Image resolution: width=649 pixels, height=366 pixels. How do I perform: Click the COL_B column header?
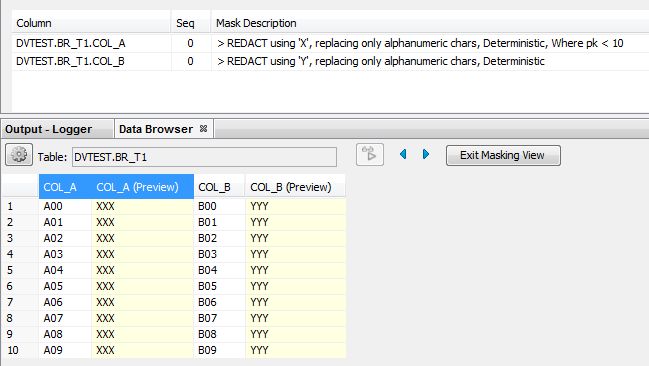click(219, 187)
